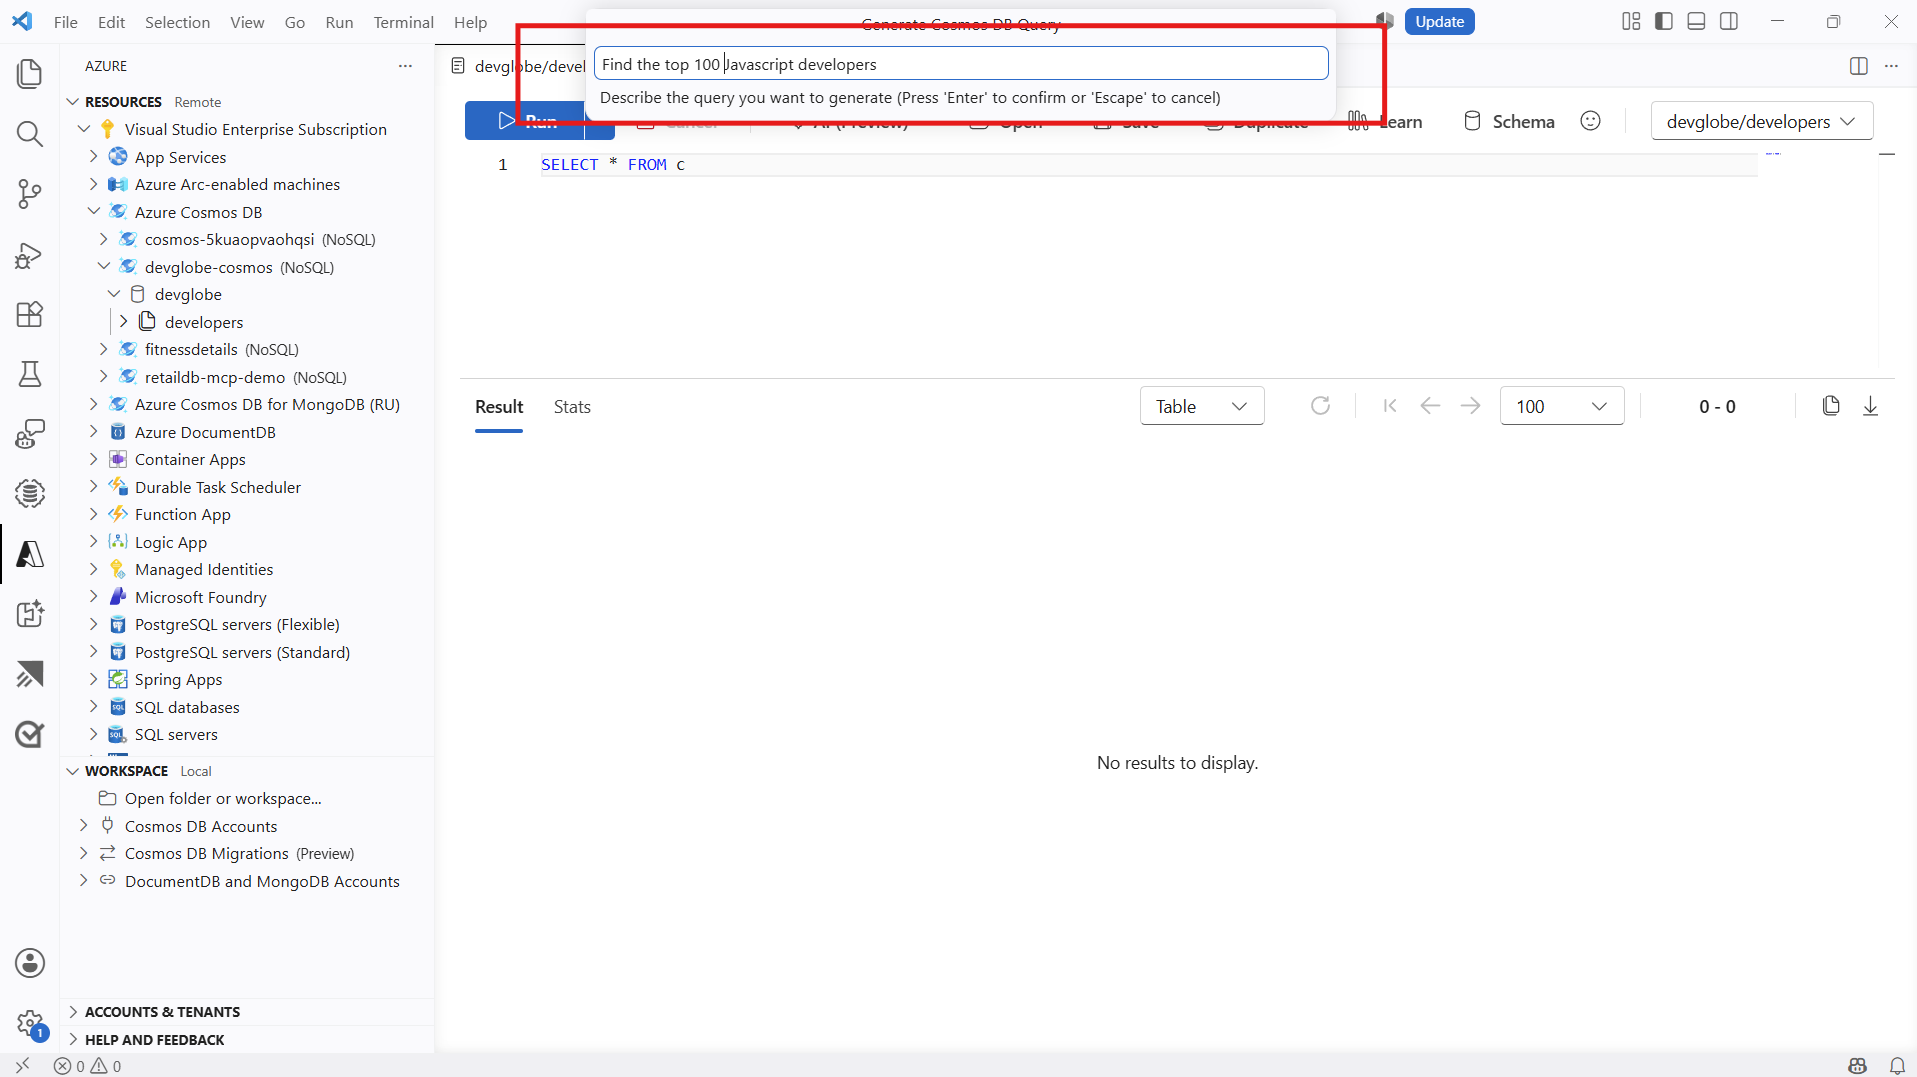Select DocumentDB and MongoDB Accounts
Screen dimensions: 1917x1077
(x=262, y=881)
